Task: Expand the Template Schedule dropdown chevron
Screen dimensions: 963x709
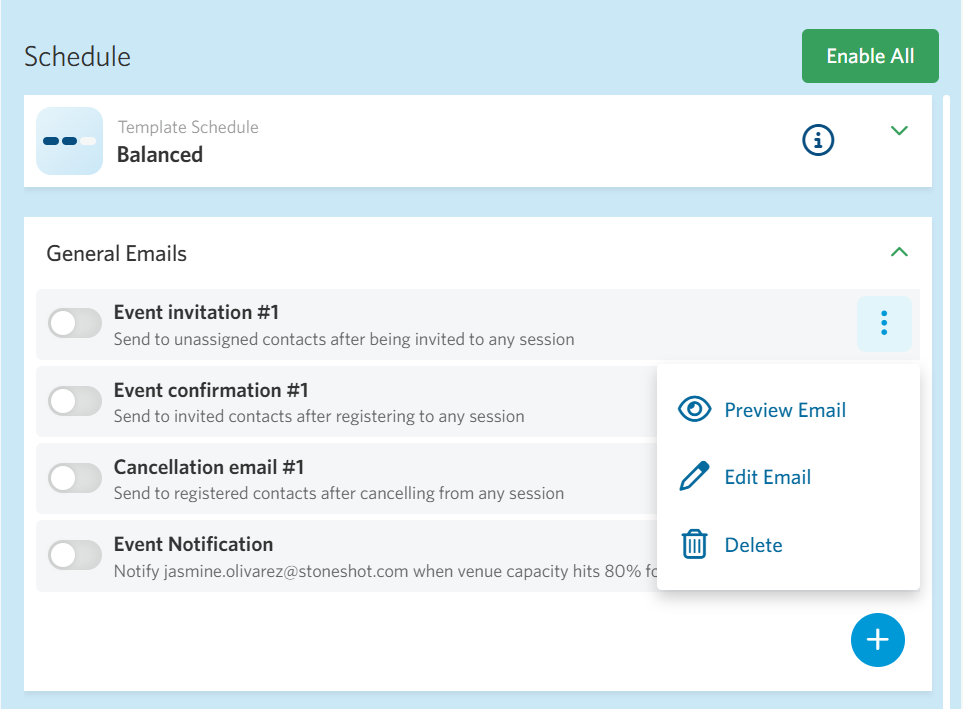Action: [899, 130]
